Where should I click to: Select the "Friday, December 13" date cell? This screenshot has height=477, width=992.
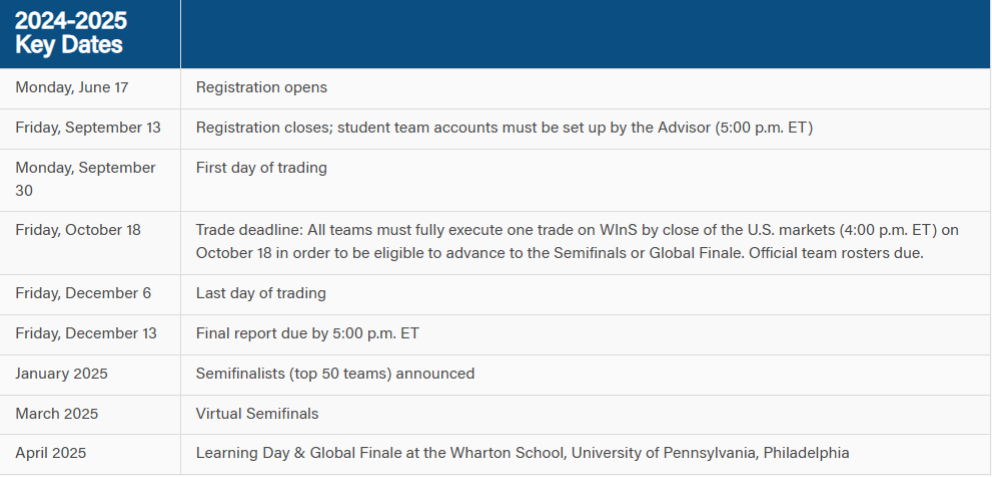click(87, 334)
